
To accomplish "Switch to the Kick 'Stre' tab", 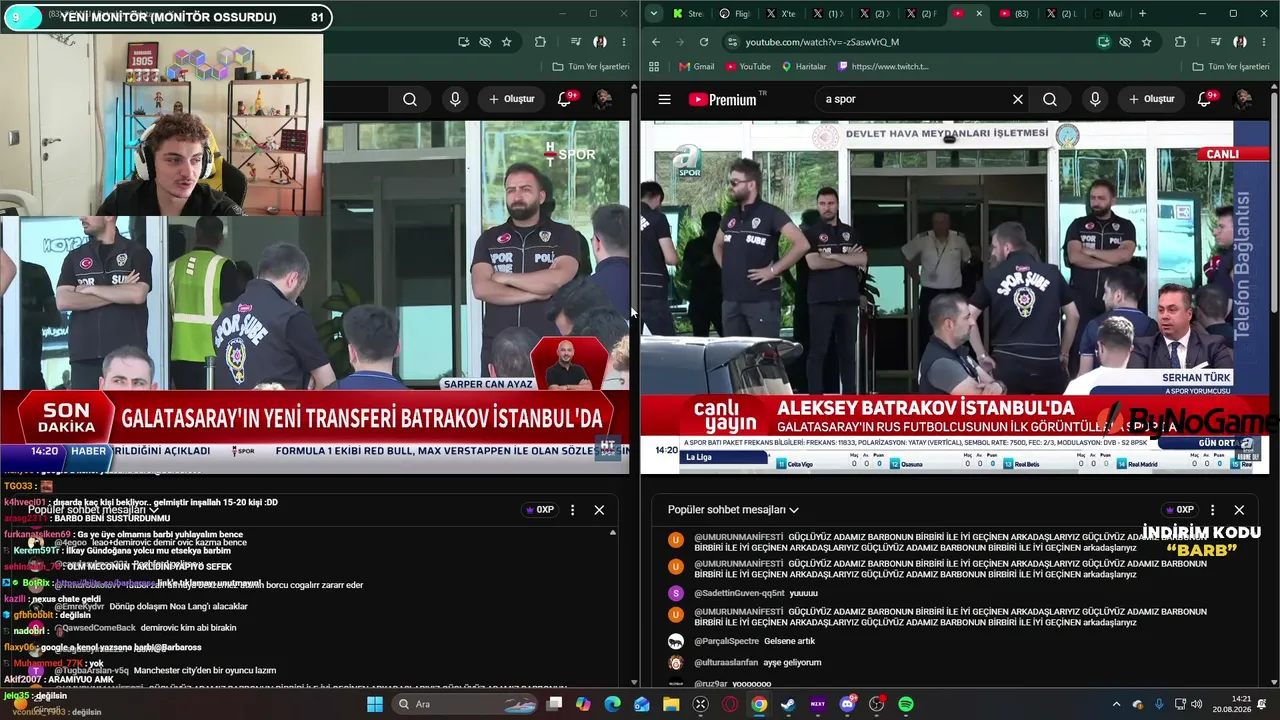I will click(689, 14).
